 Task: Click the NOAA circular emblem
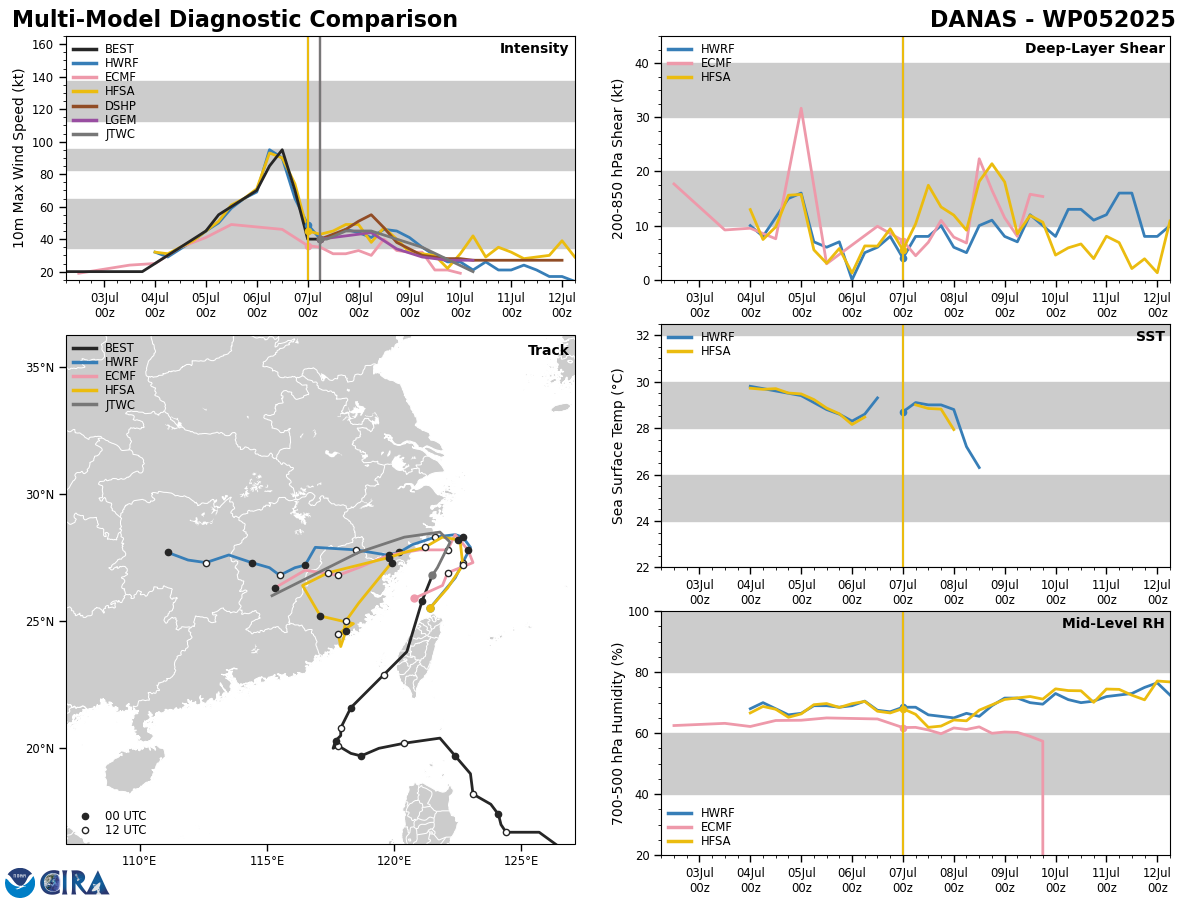point(20,883)
